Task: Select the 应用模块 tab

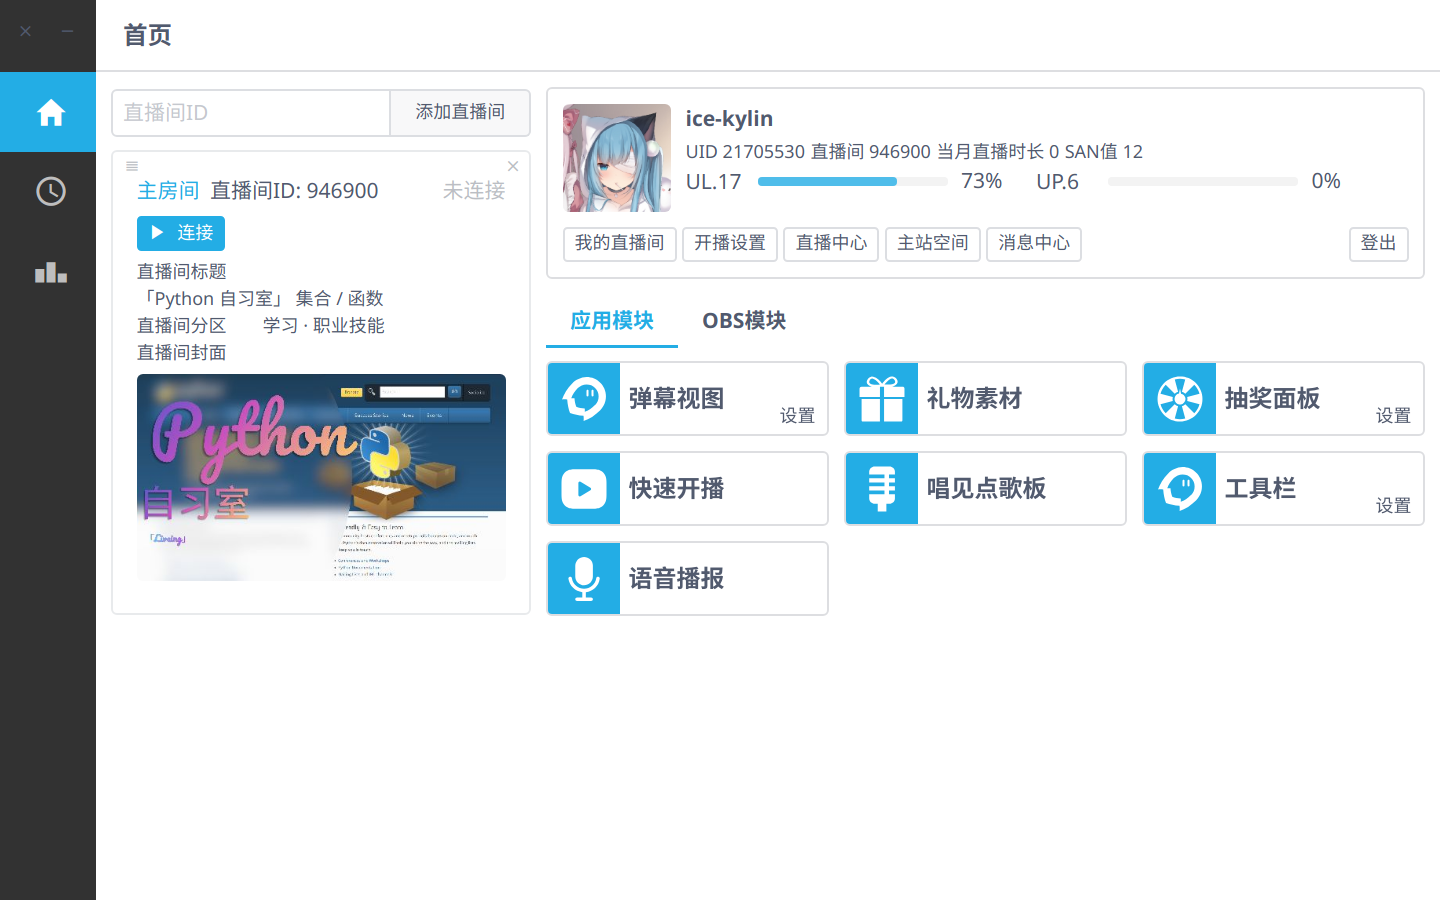Action: point(611,321)
